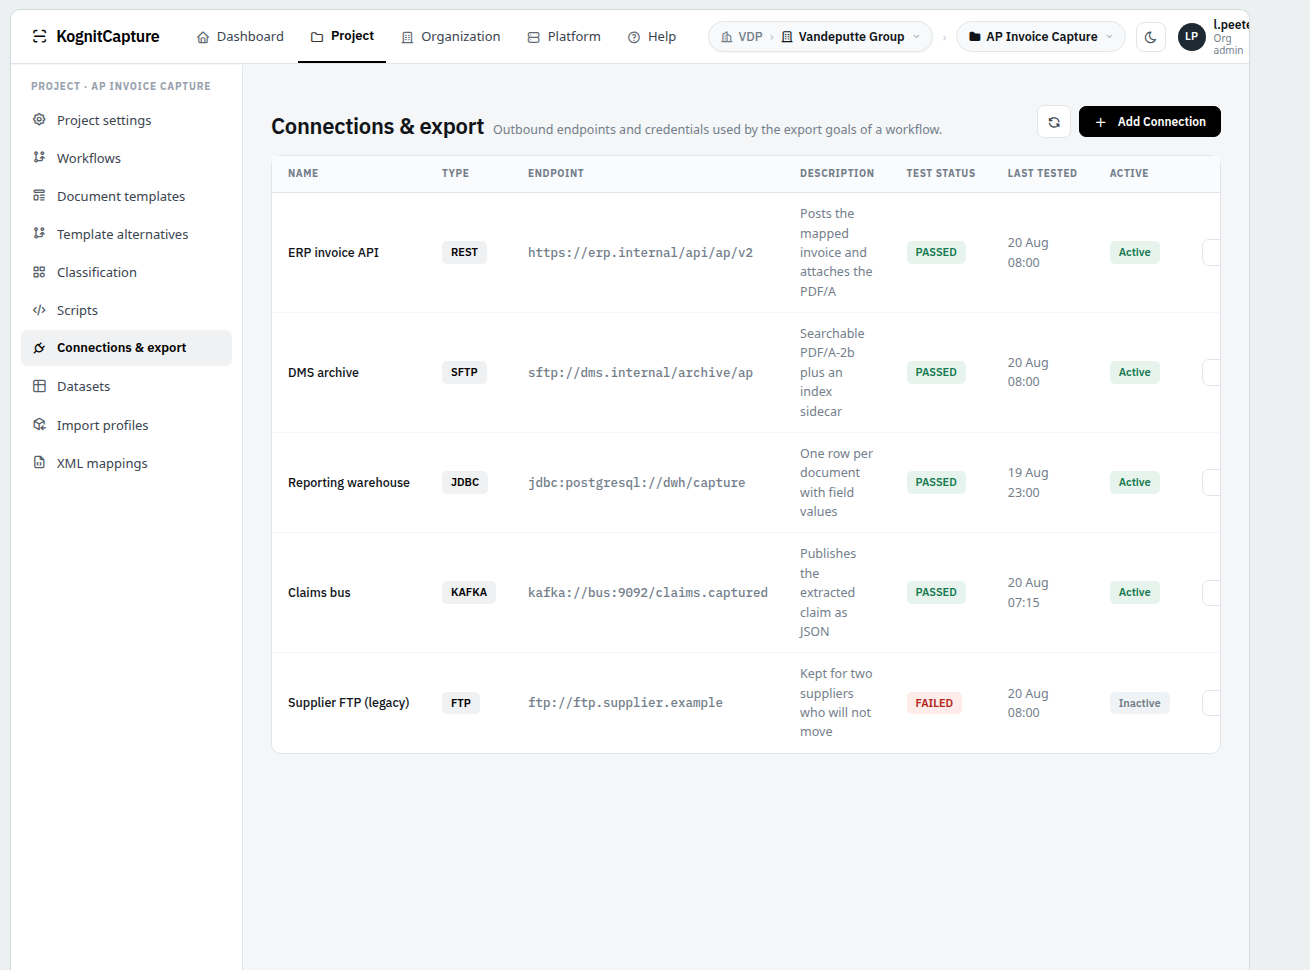Viewport: 1310px width, 970px height.
Task: Click the Add Connection button
Action: [1150, 122]
